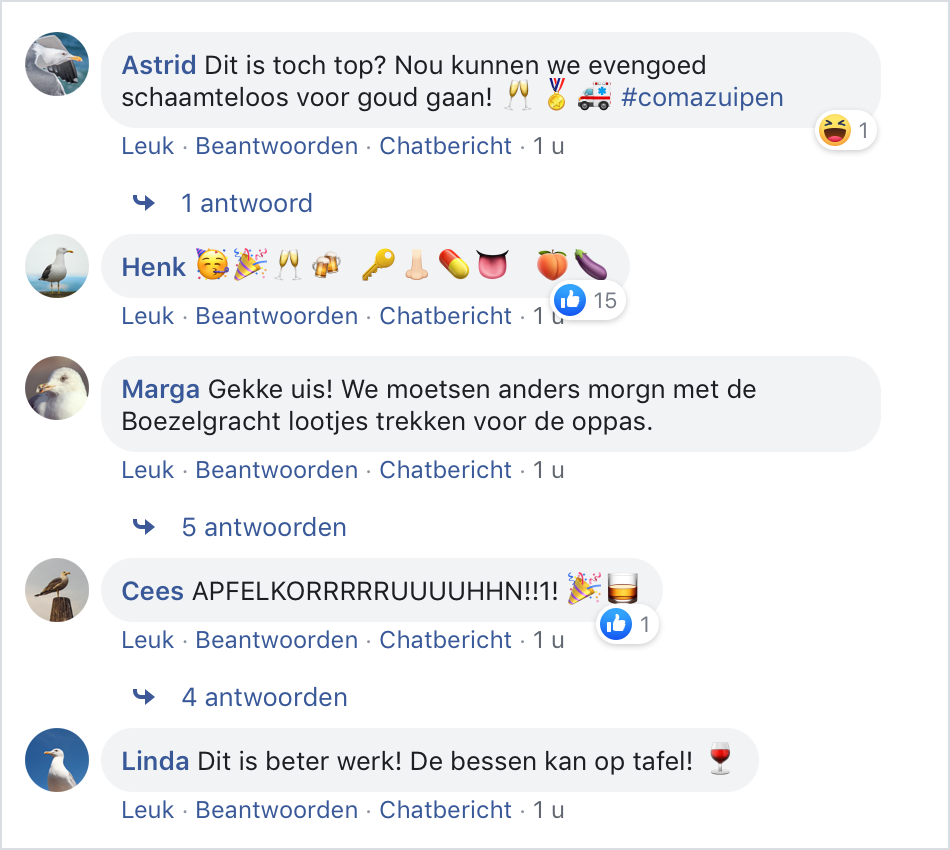Open Cees's profile by name
The width and height of the screenshot is (950, 850).
click(x=152, y=591)
